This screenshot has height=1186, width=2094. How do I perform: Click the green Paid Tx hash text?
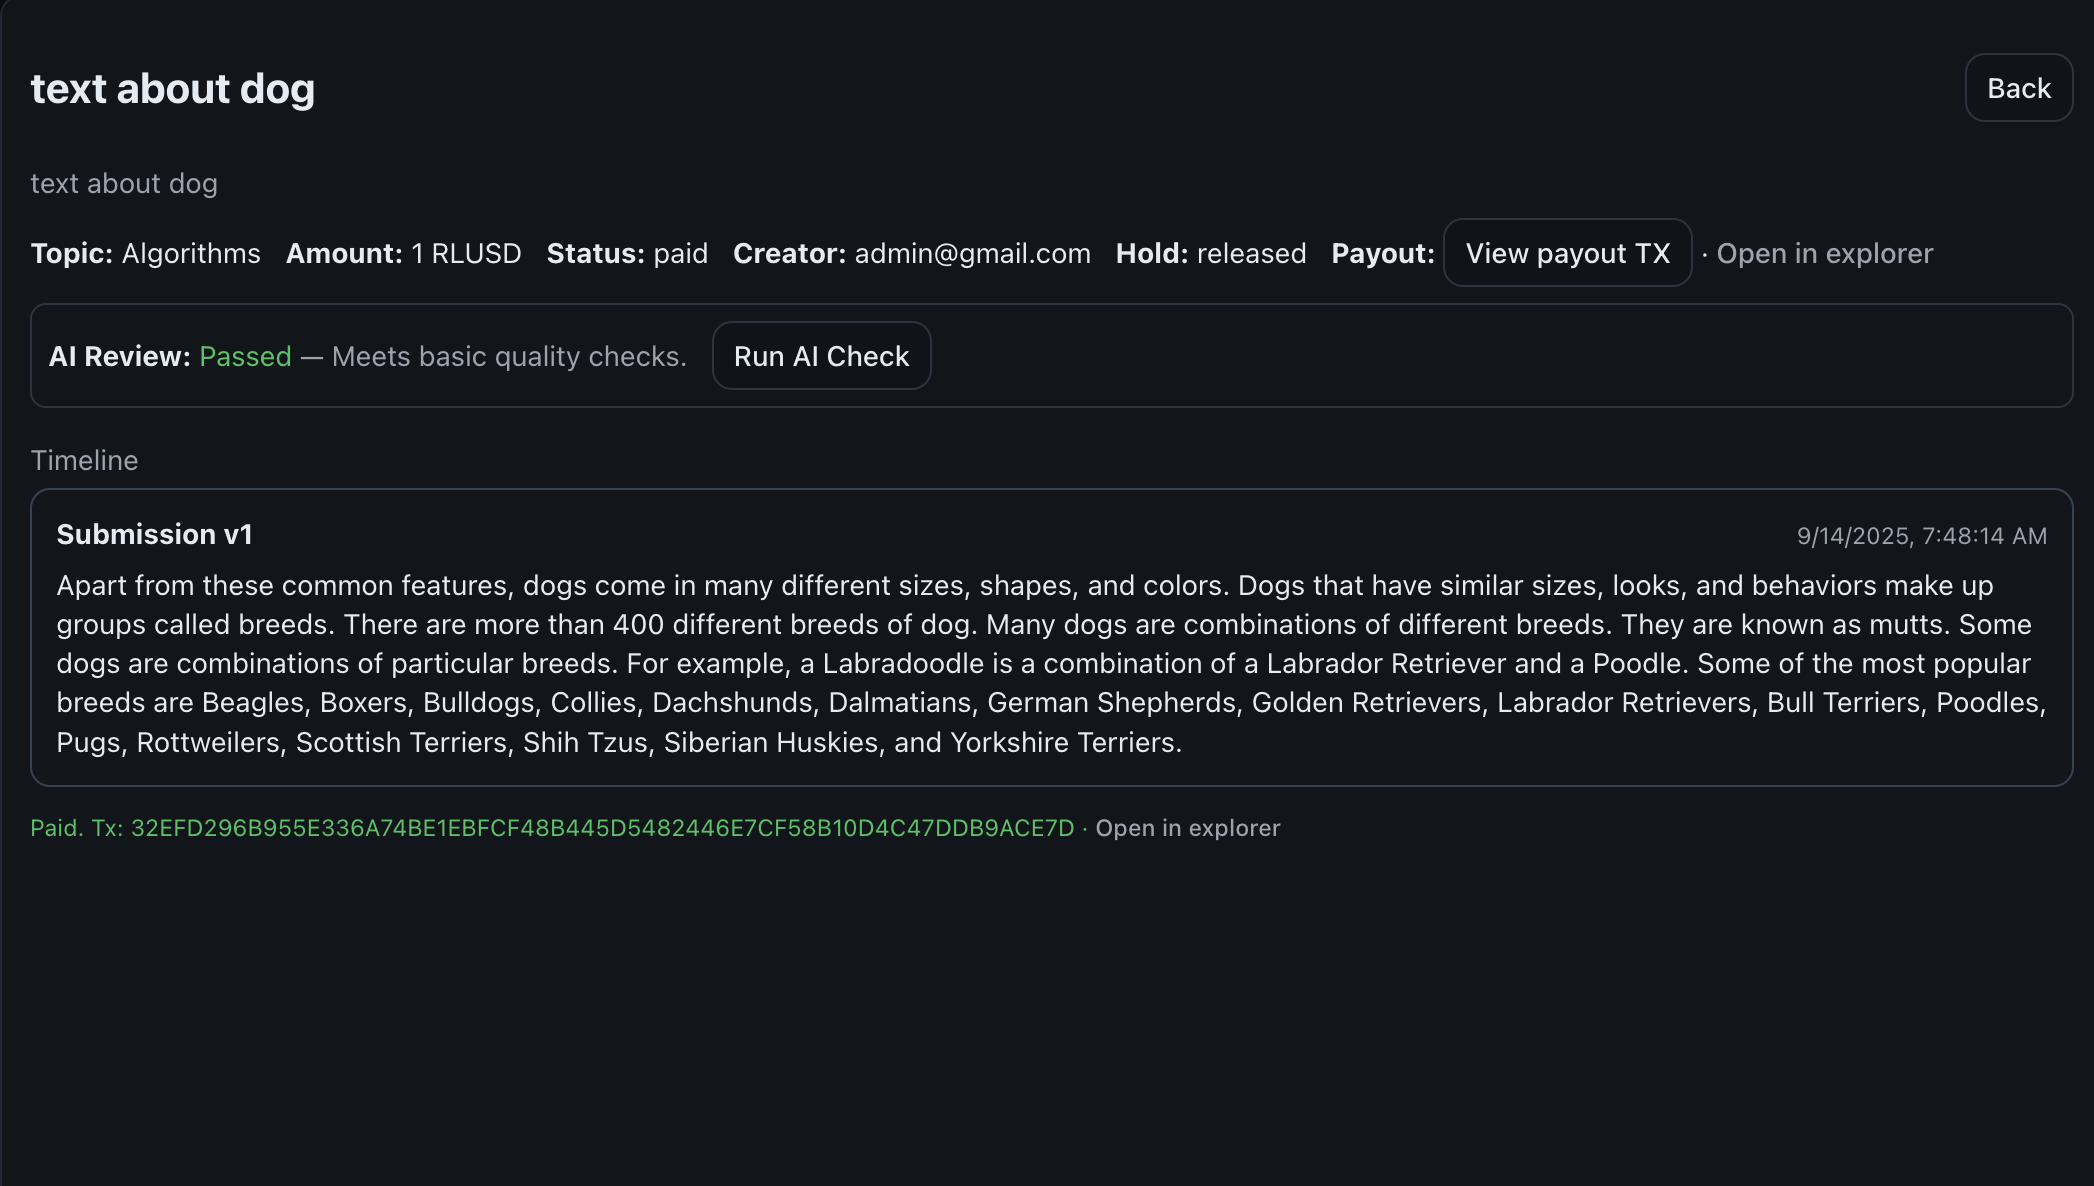click(x=600, y=828)
